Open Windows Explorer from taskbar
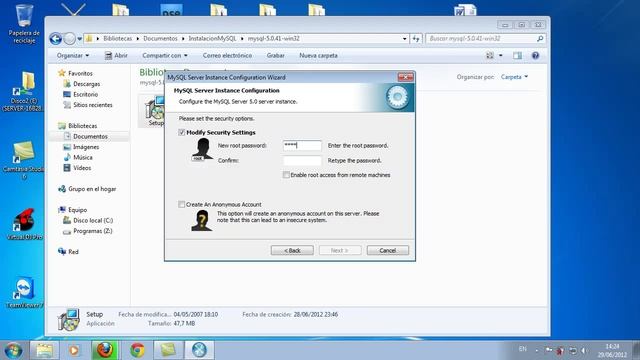Viewport: 640px width, 360px height. click(44, 350)
